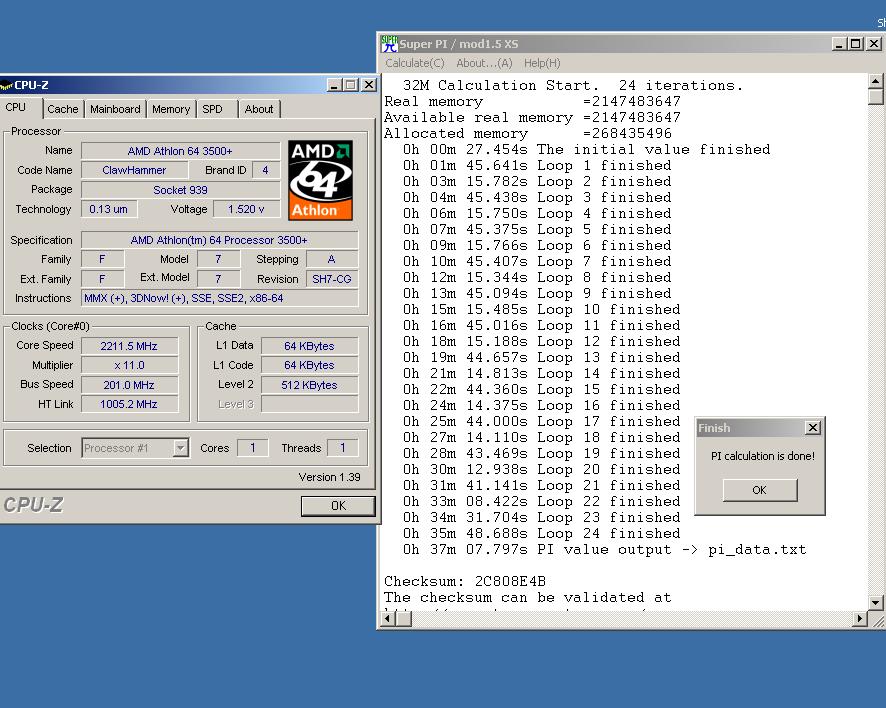Click the Checksum: 2C808E4B line

465,581
